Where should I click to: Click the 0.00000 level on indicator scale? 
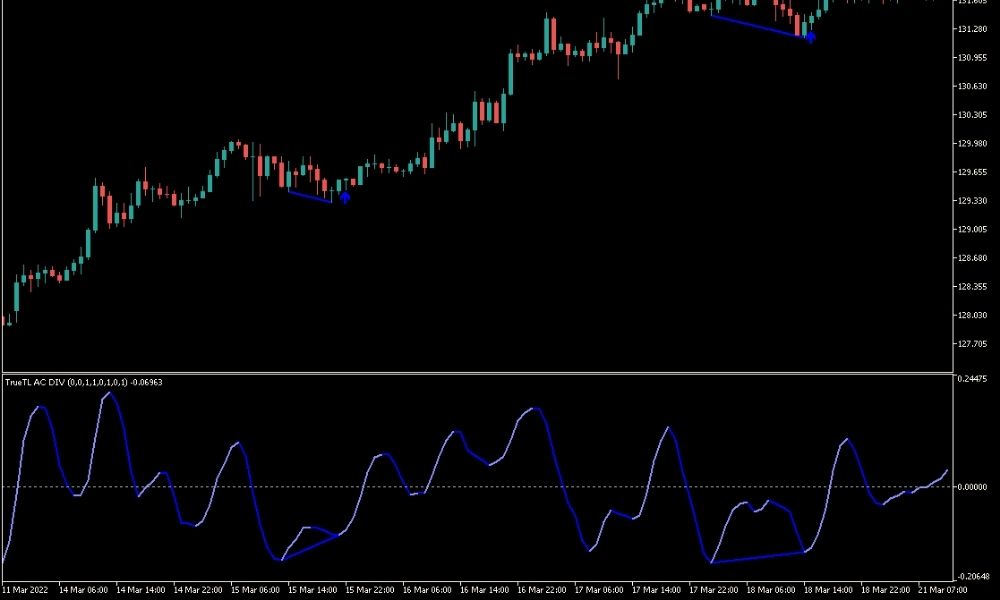972,487
